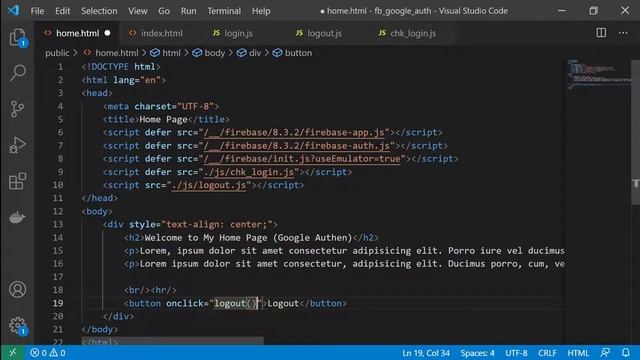640x360 pixels.
Task: Open the Docker view icon
Action: (17, 217)
